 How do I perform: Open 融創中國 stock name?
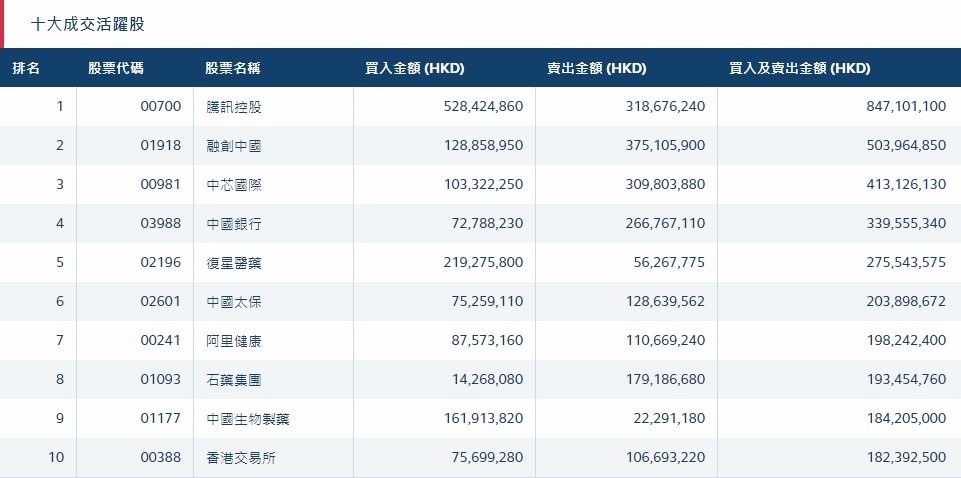(233, 146)
